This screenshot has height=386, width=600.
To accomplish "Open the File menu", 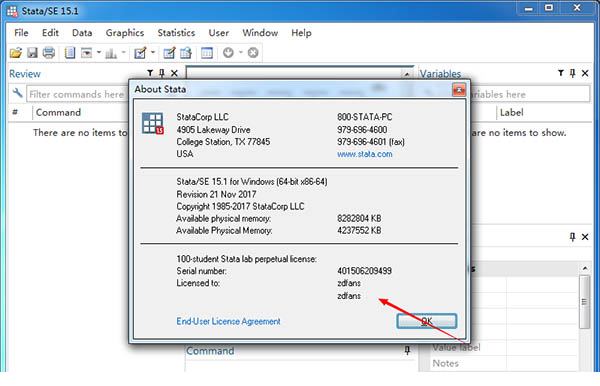I will 21,33.
